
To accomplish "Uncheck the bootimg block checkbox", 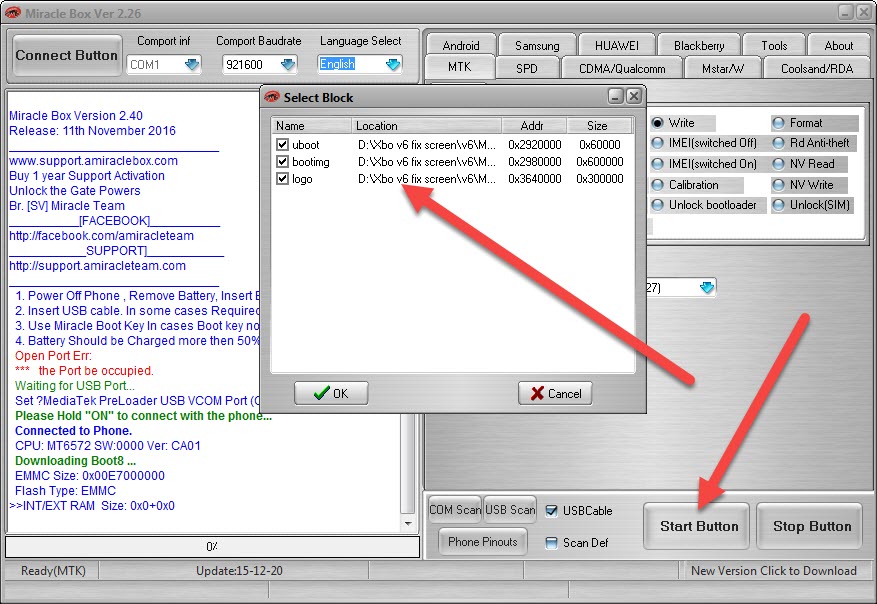I will (282, 162).
